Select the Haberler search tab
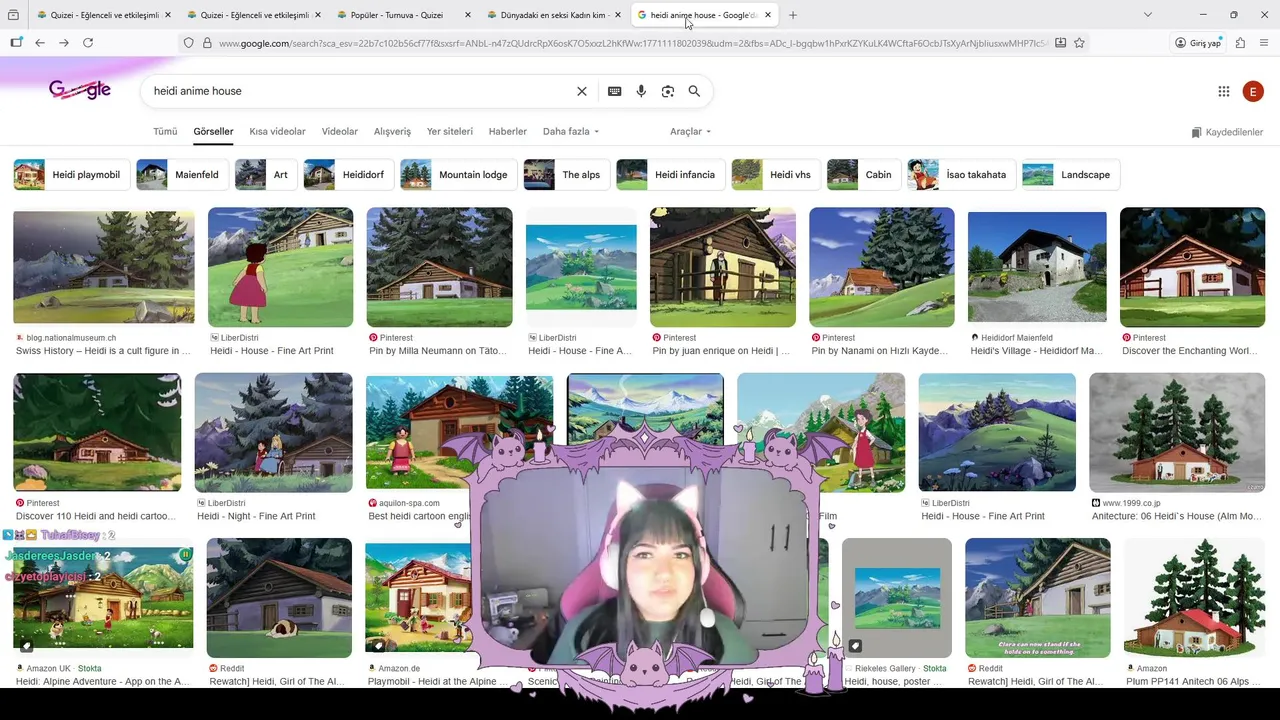The width and height of the screenshot is (1280, 720). [x=508, y=131]
